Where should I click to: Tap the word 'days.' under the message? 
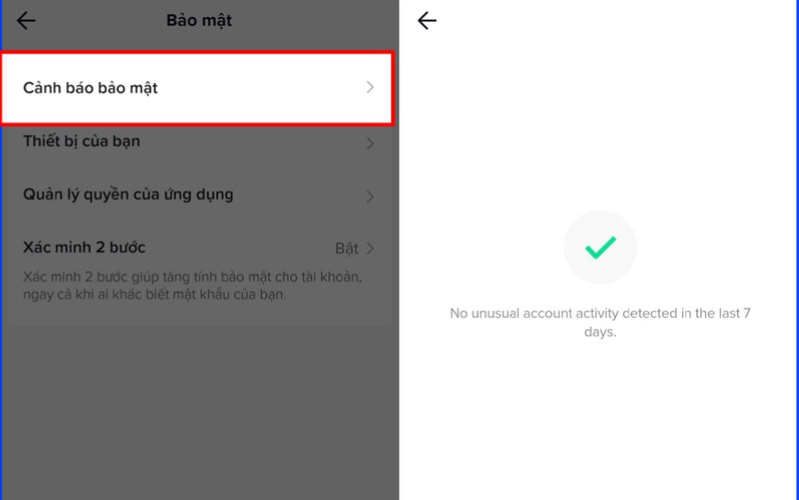coord(600,332)
